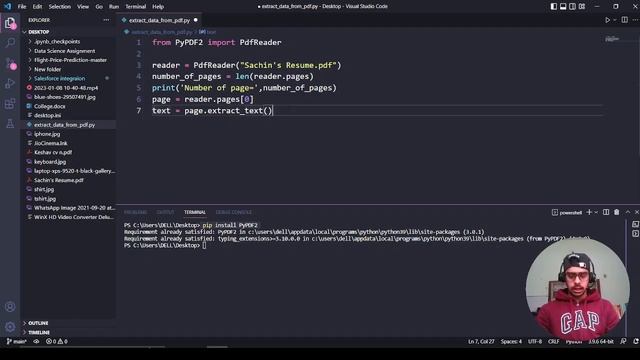Open keyboard.jpg in the explorer
The image size is (640, 360).
coord(50,162)
